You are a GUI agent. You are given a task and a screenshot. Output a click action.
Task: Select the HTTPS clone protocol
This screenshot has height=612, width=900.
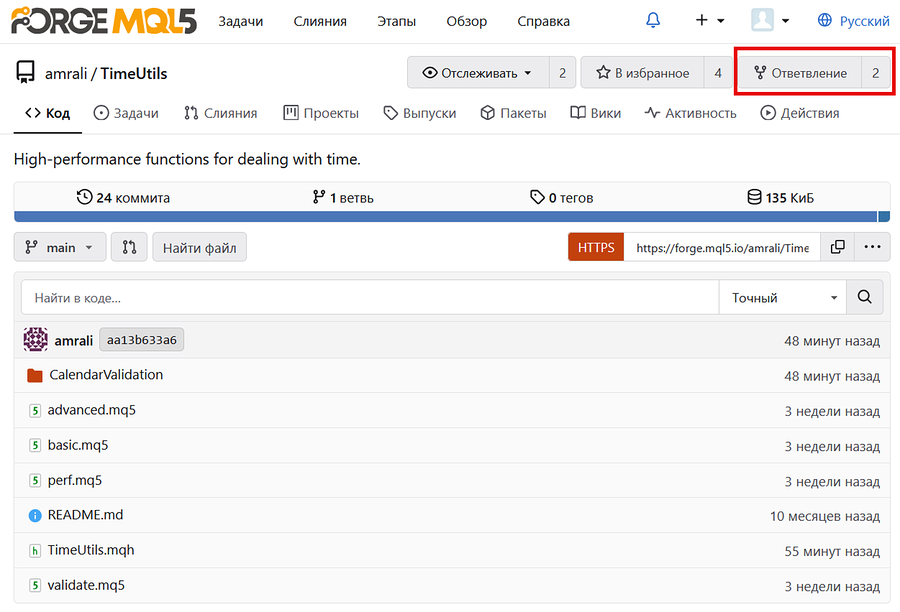pyautogui.click(x=596, y=247)
